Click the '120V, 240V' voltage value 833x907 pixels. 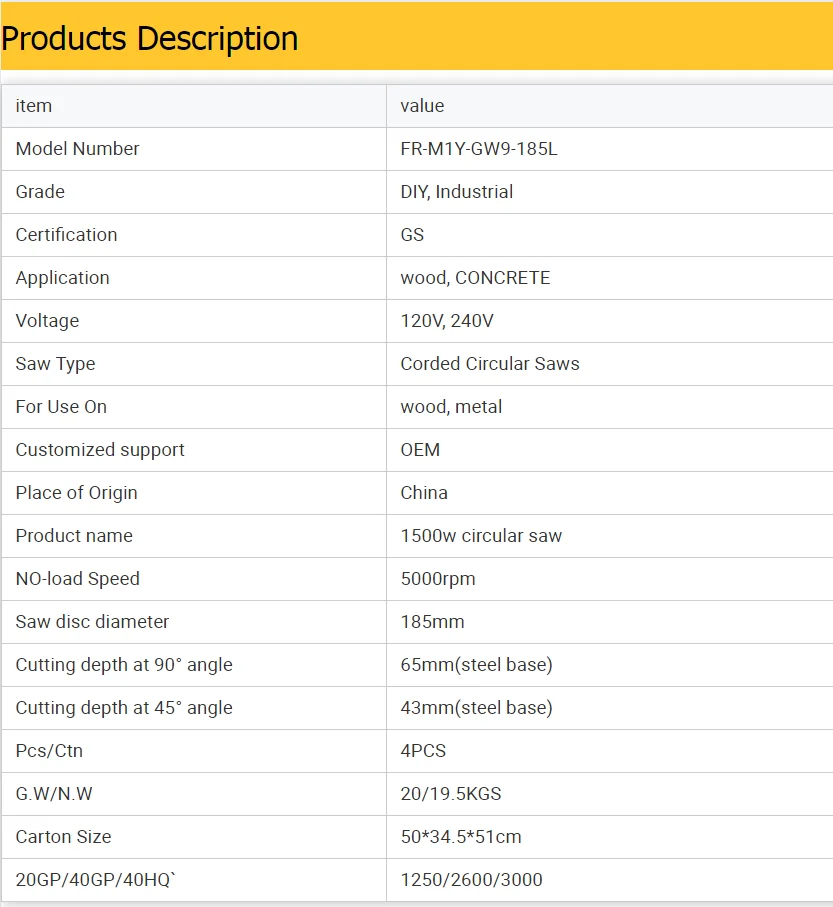tap(447, 321)
